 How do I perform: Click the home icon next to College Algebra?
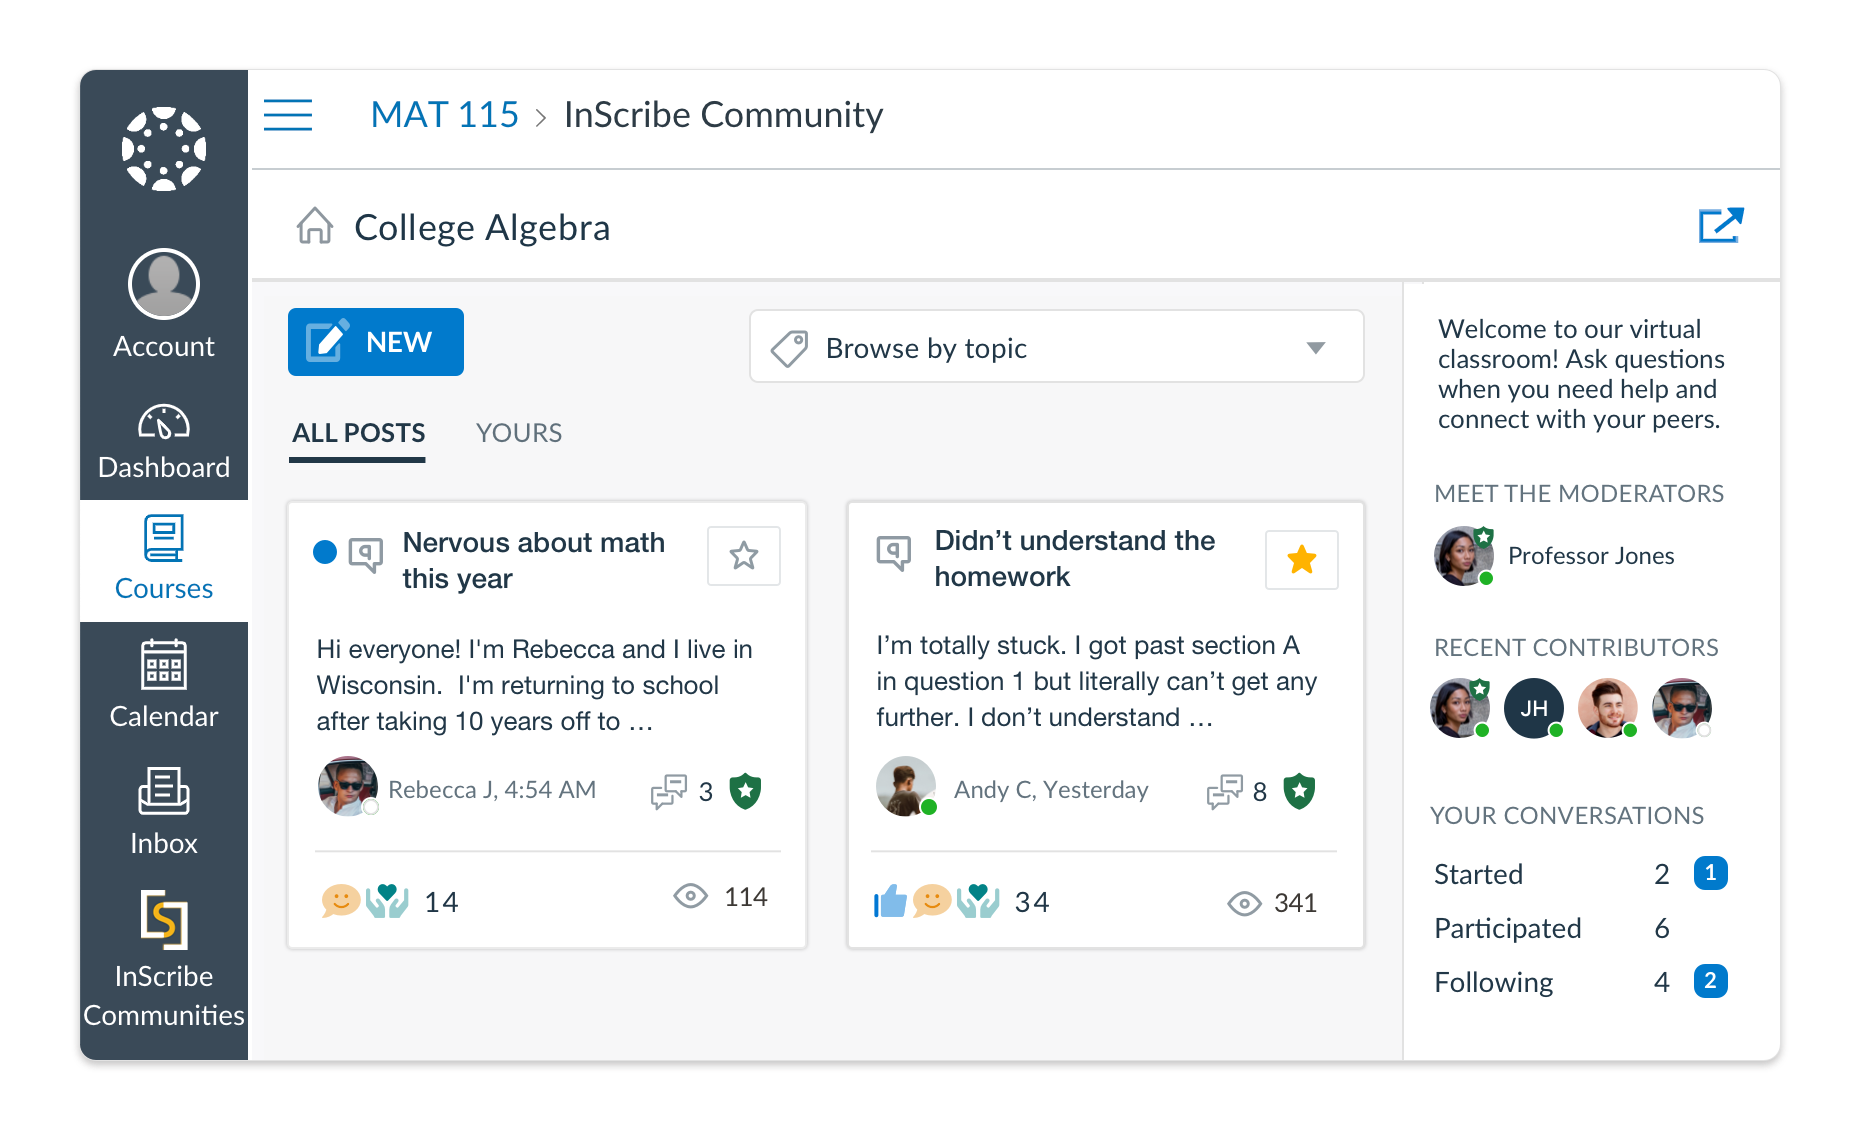point(315,227)
